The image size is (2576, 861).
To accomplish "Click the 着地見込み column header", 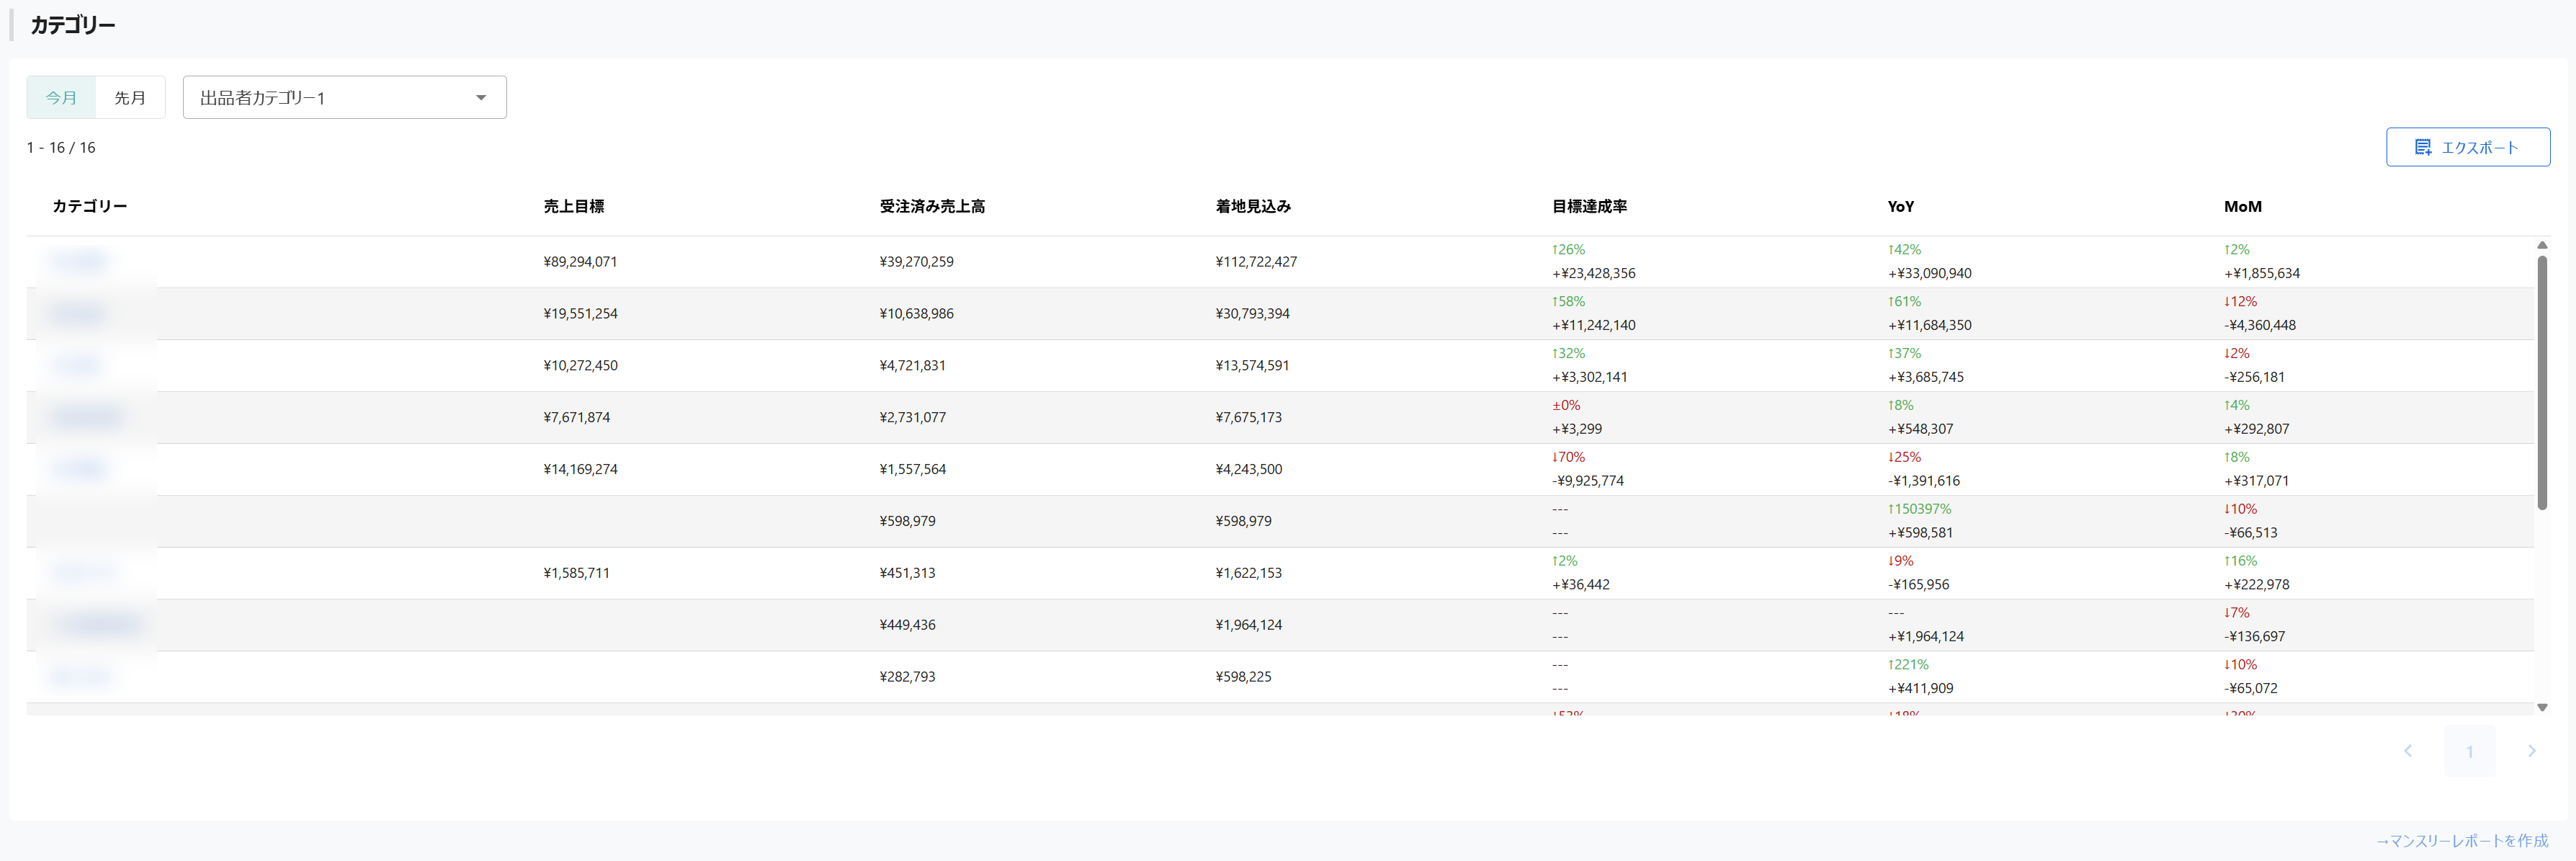I will click(x=1253, y=206).
